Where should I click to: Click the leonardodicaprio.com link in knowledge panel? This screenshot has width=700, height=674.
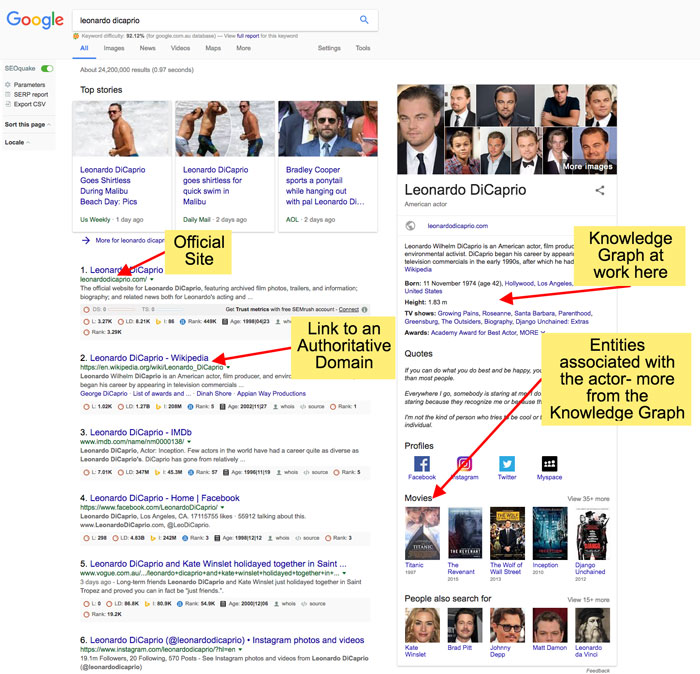458,226
